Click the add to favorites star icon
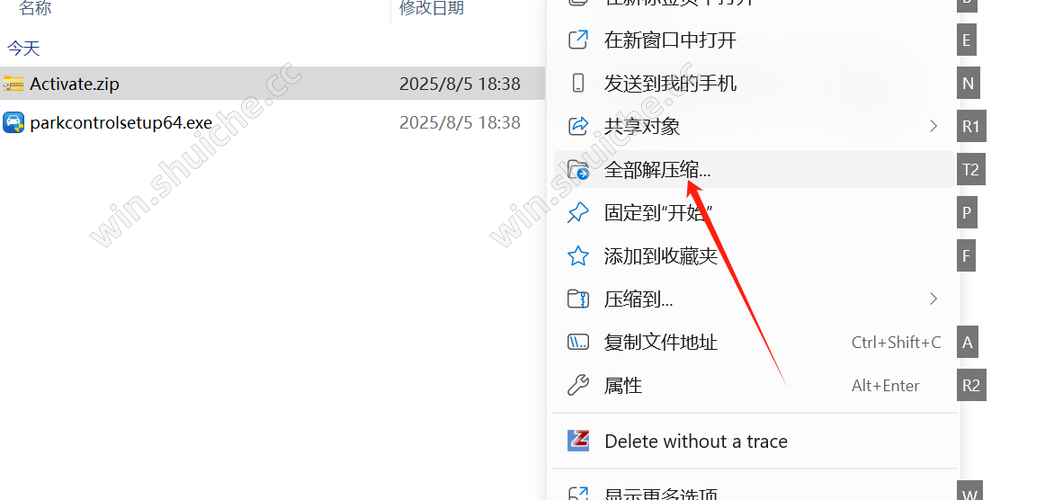1045x500 pixels. tap(578, 256)
